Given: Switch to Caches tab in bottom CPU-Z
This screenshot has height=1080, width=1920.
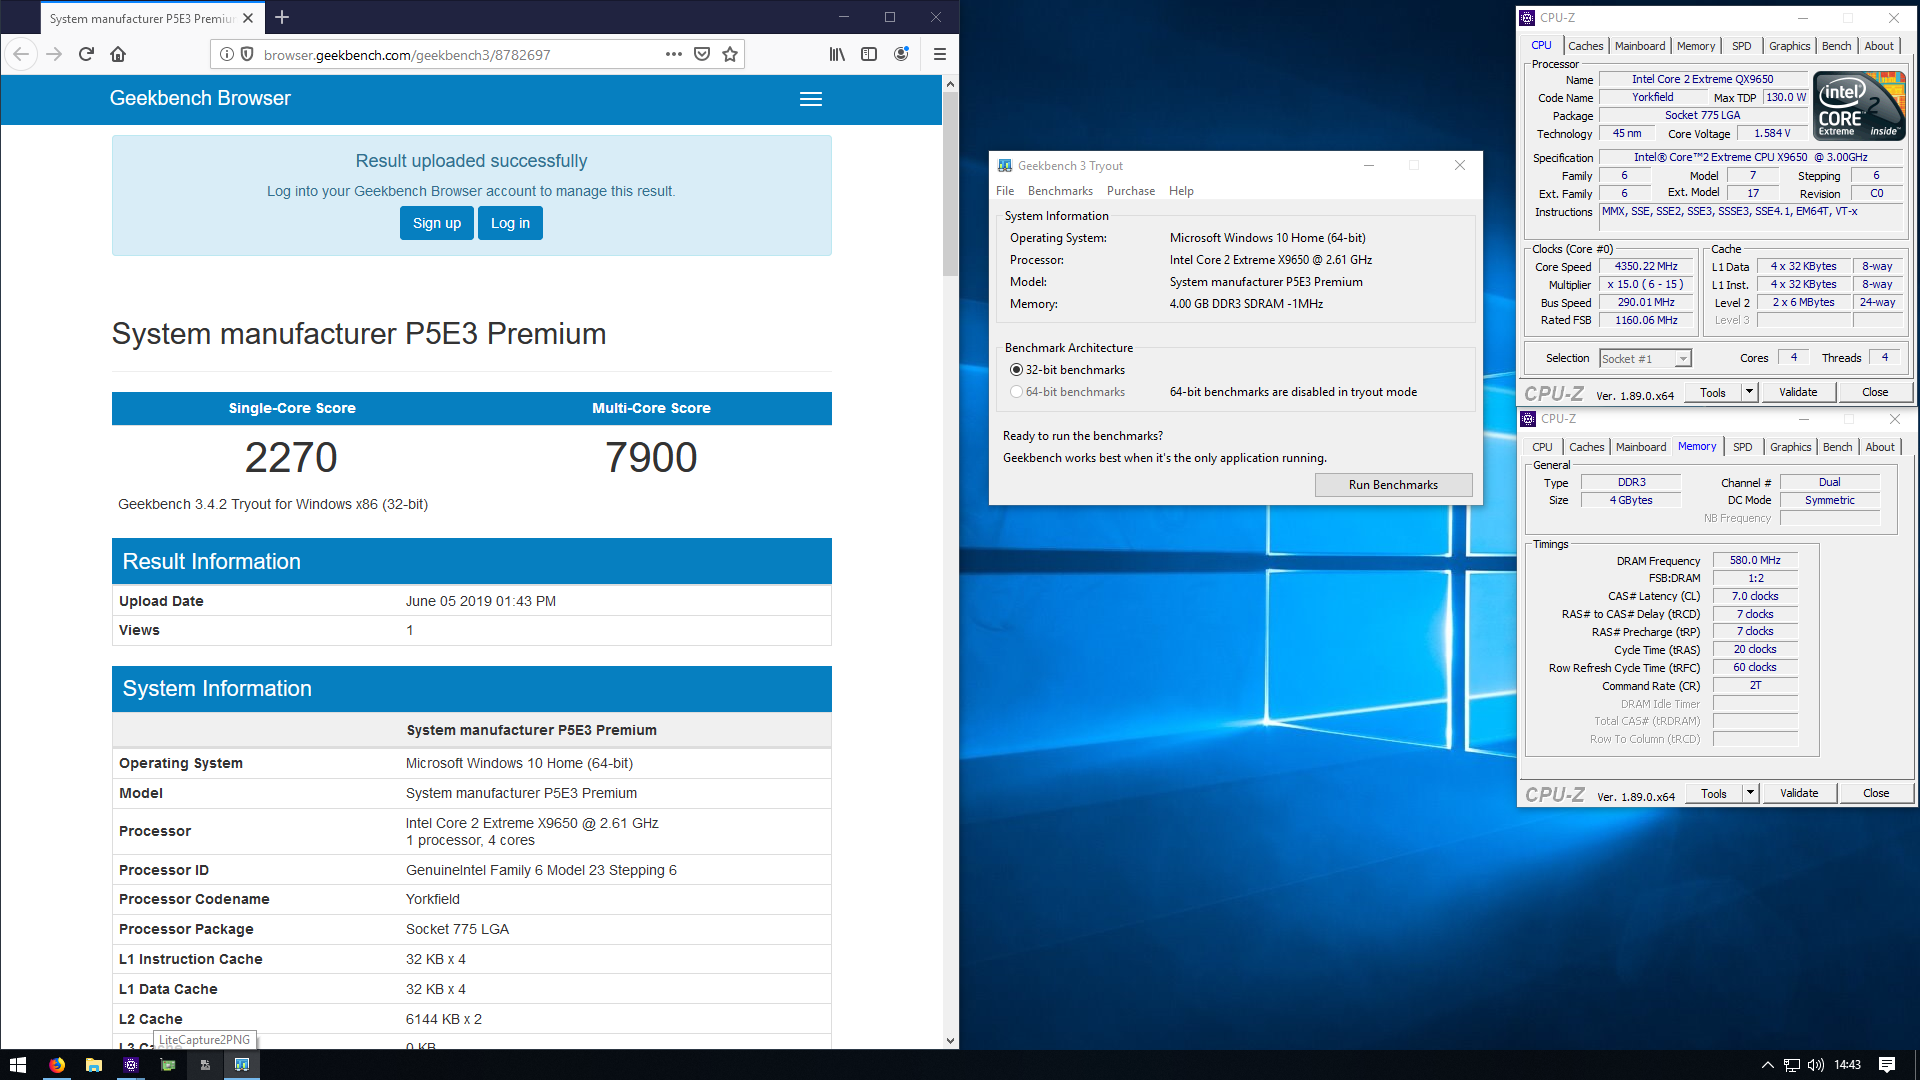Looking at the screenshot, I should (x=1586, y=447).
